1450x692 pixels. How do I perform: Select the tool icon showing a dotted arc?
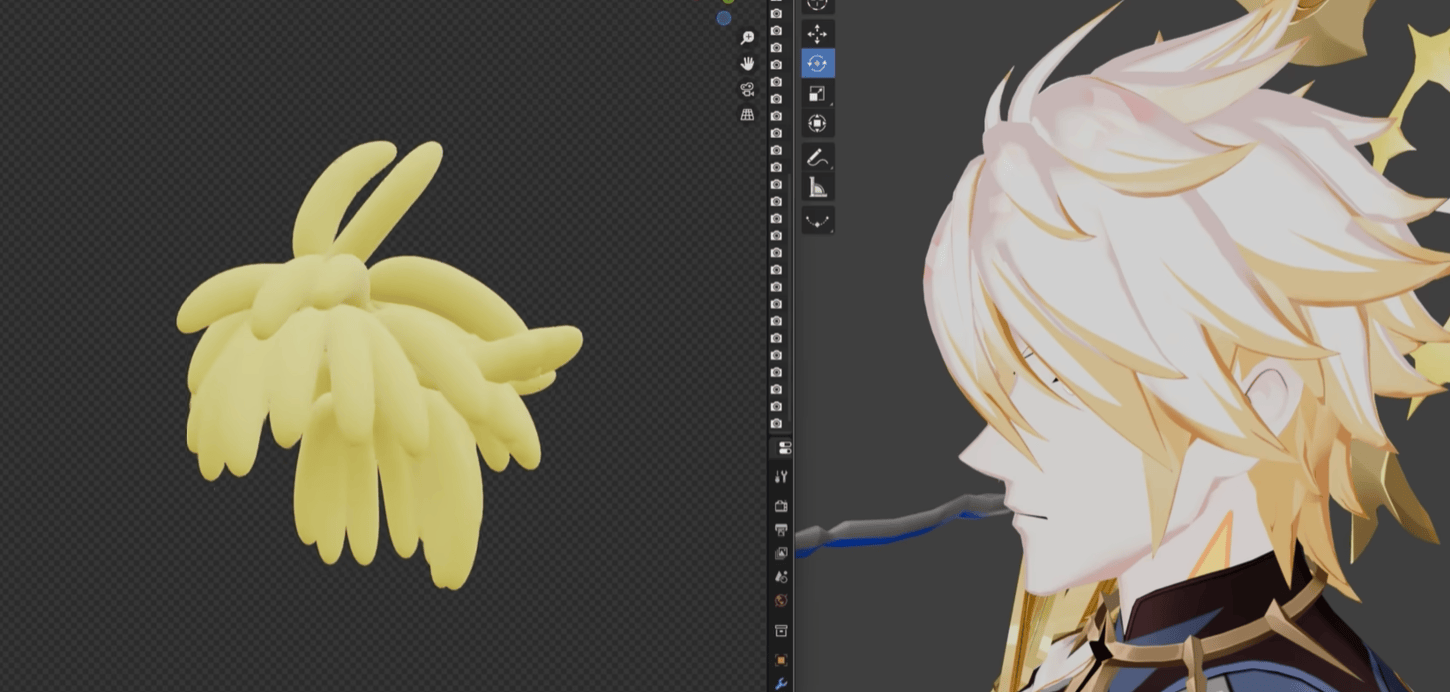pyautogui.click(x=817, y=221)
